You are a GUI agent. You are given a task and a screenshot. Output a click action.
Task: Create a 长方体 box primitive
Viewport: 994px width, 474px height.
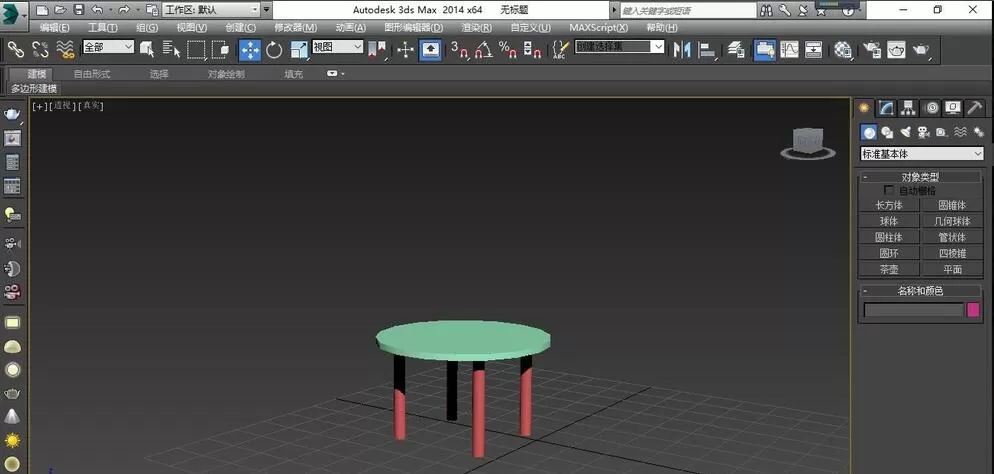(889, 205)
